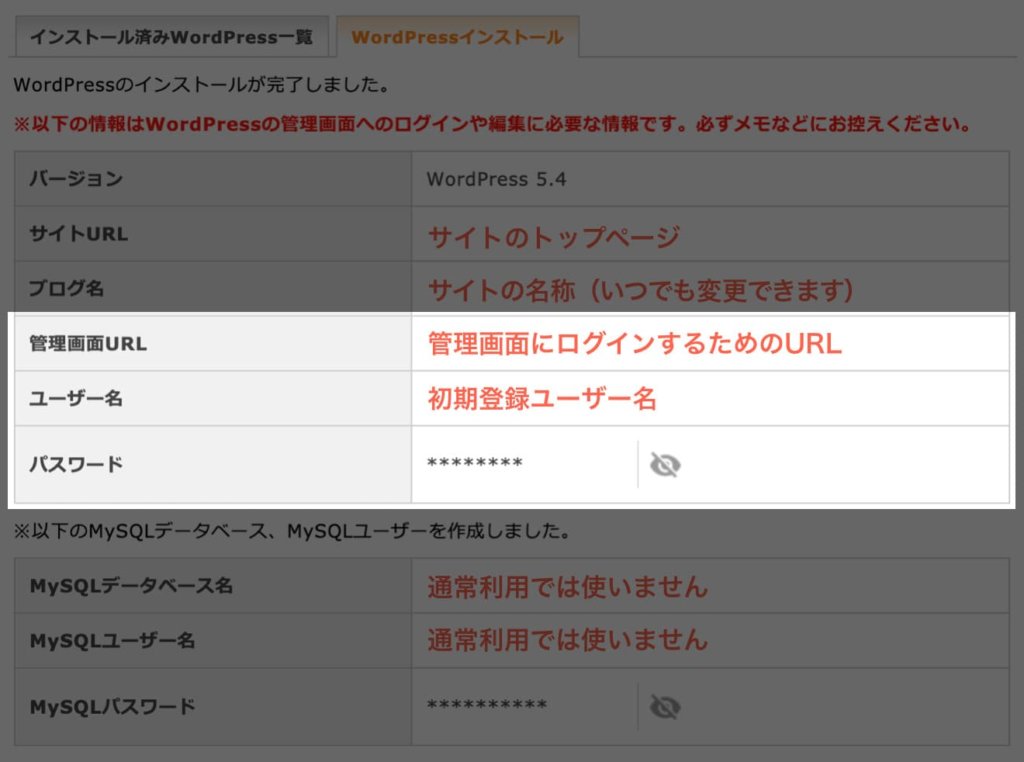Screen dimensions: 1024x762
Task: Click the masked パスワード value field
Action: pyautogui.click(x=475, y=463)
